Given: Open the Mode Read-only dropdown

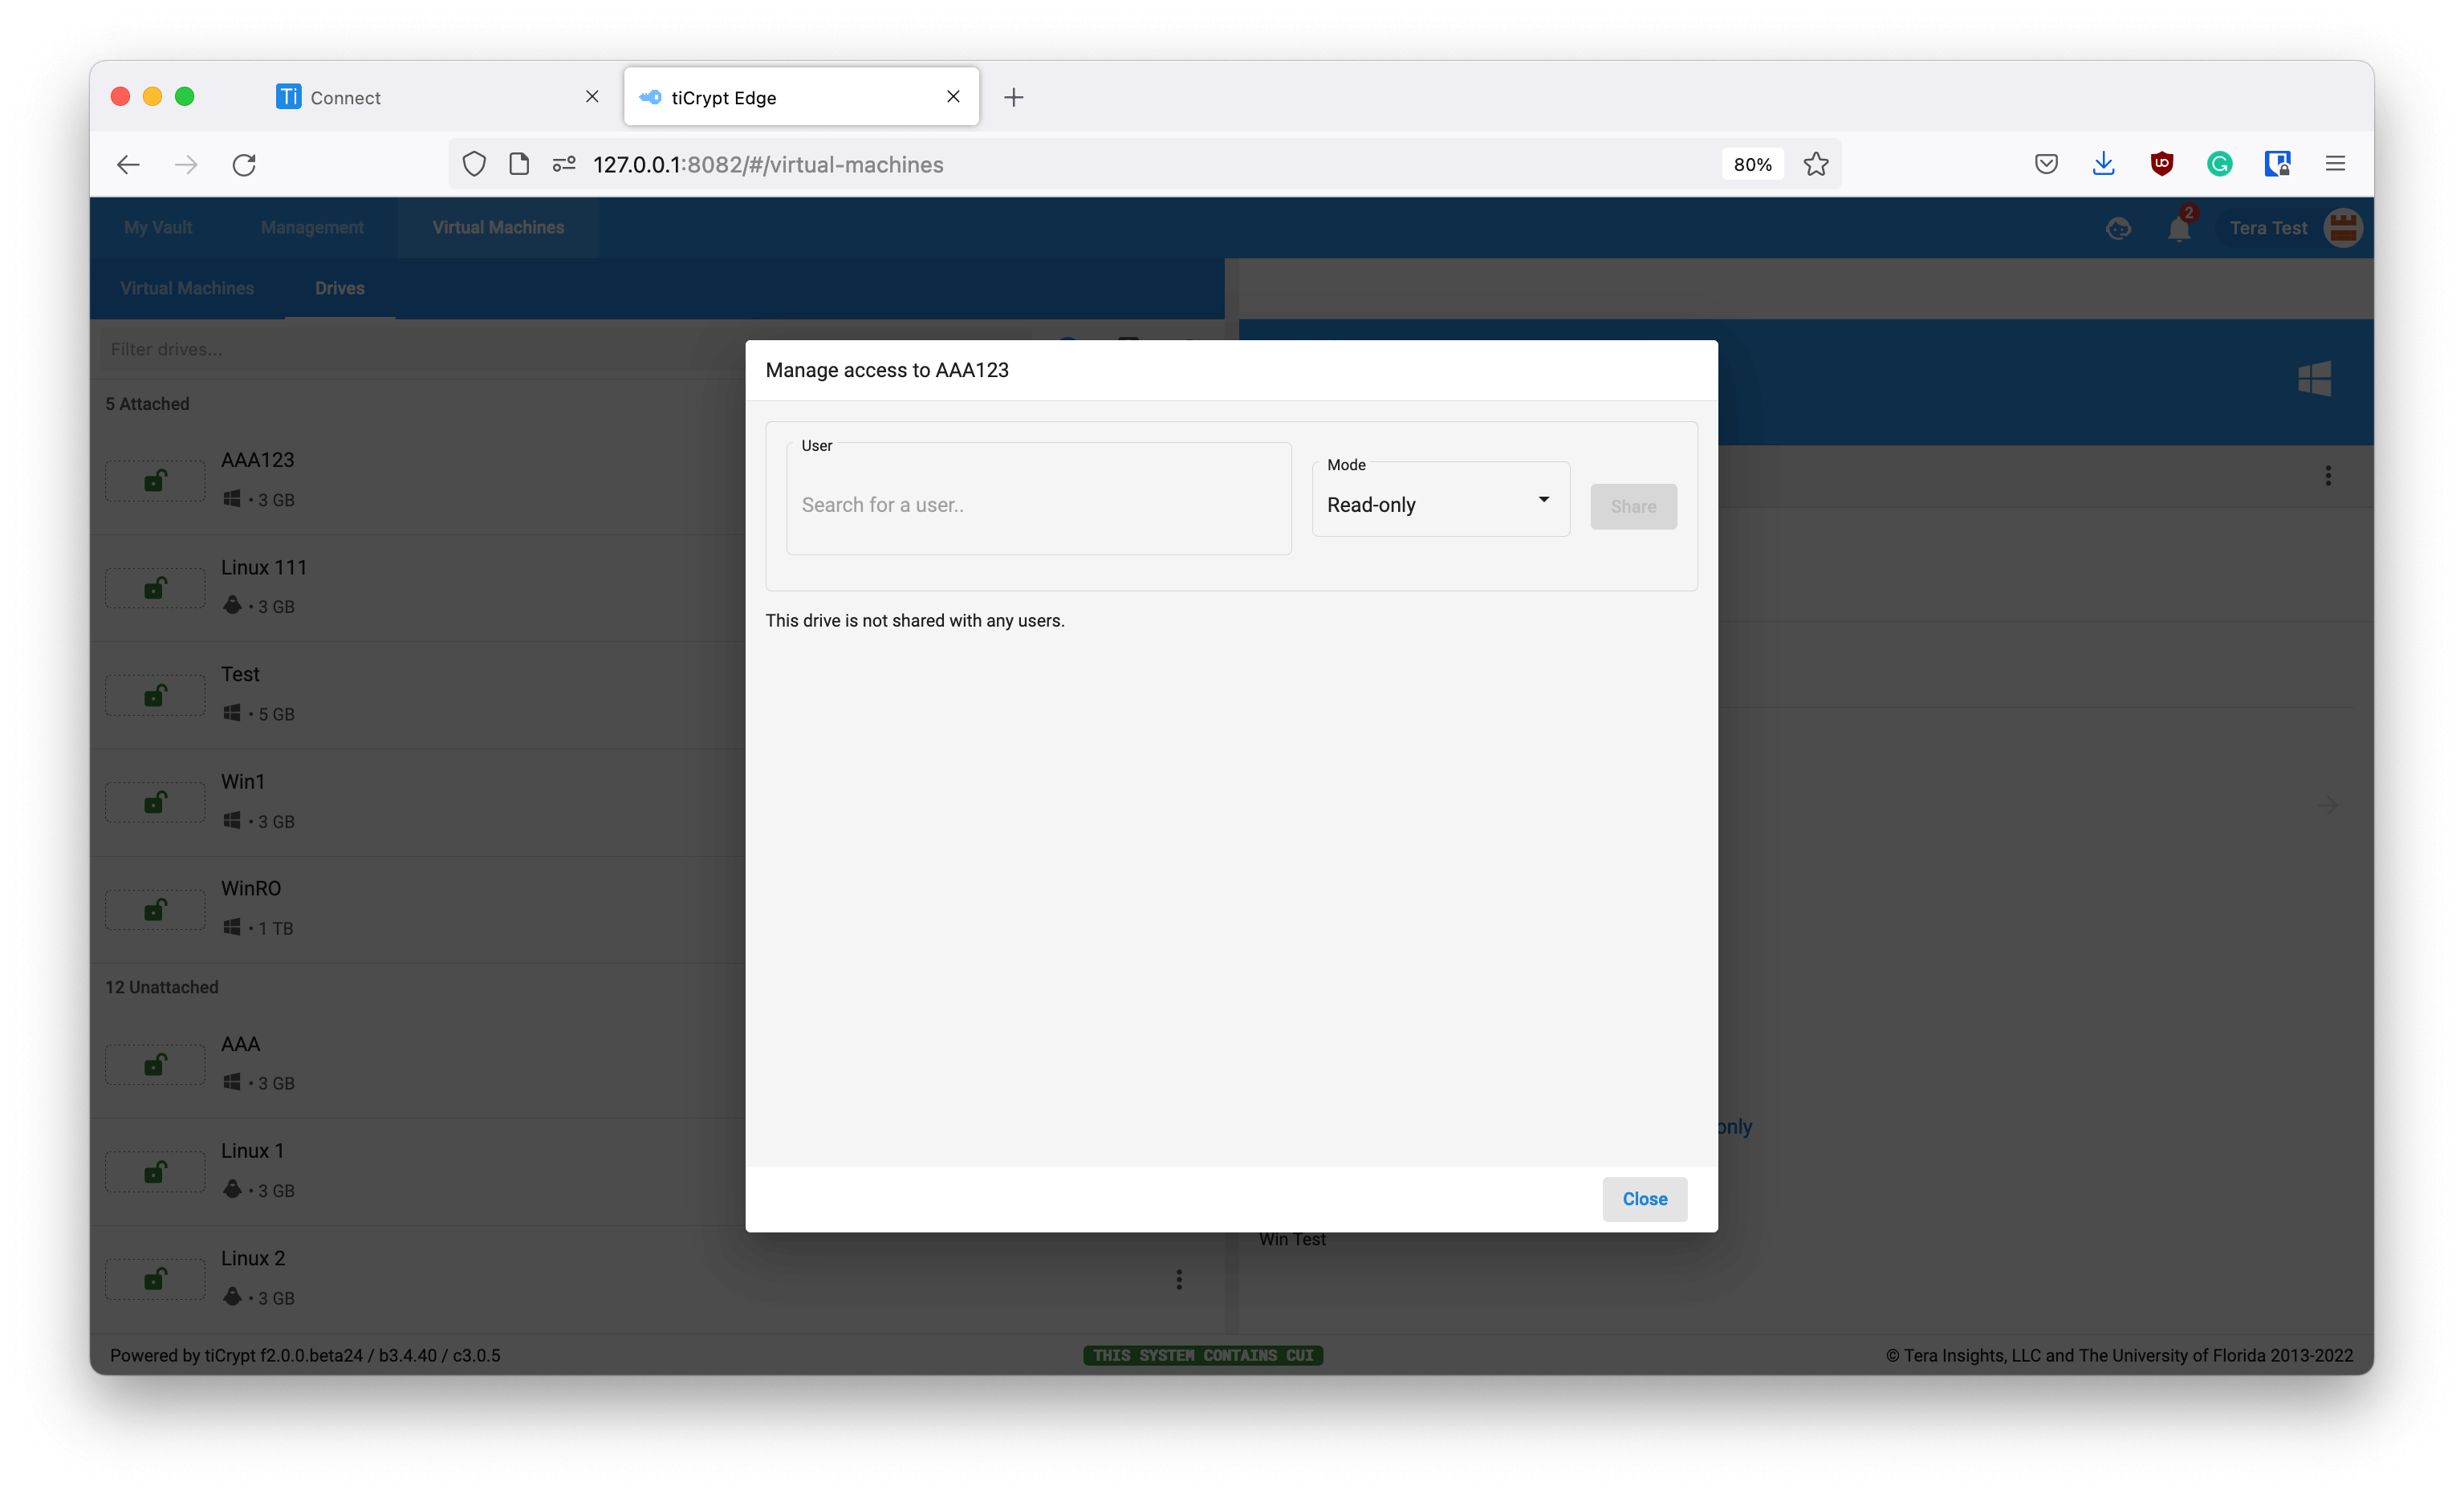Looking at the screenshot, I should [1440, 504].
